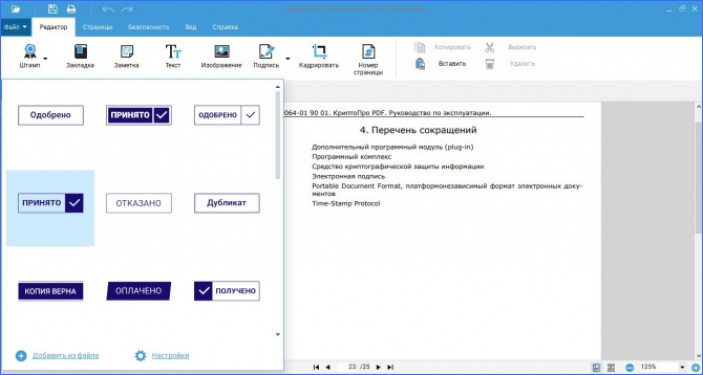Click the document scroll up arrow
Image resolution: width=703 pixels, height=375 pixels.
click(699, 107)
